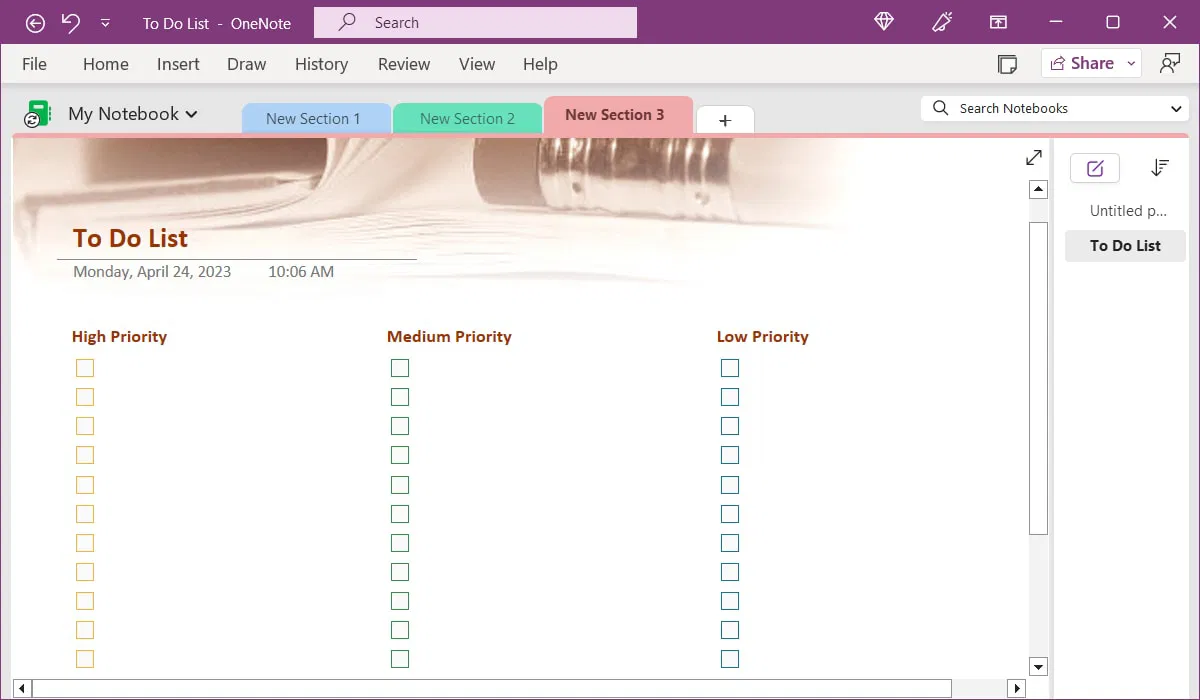Check the first High Priority checkbox
The width and height of the screenshot is (1200, 700).
click(85, 368)
